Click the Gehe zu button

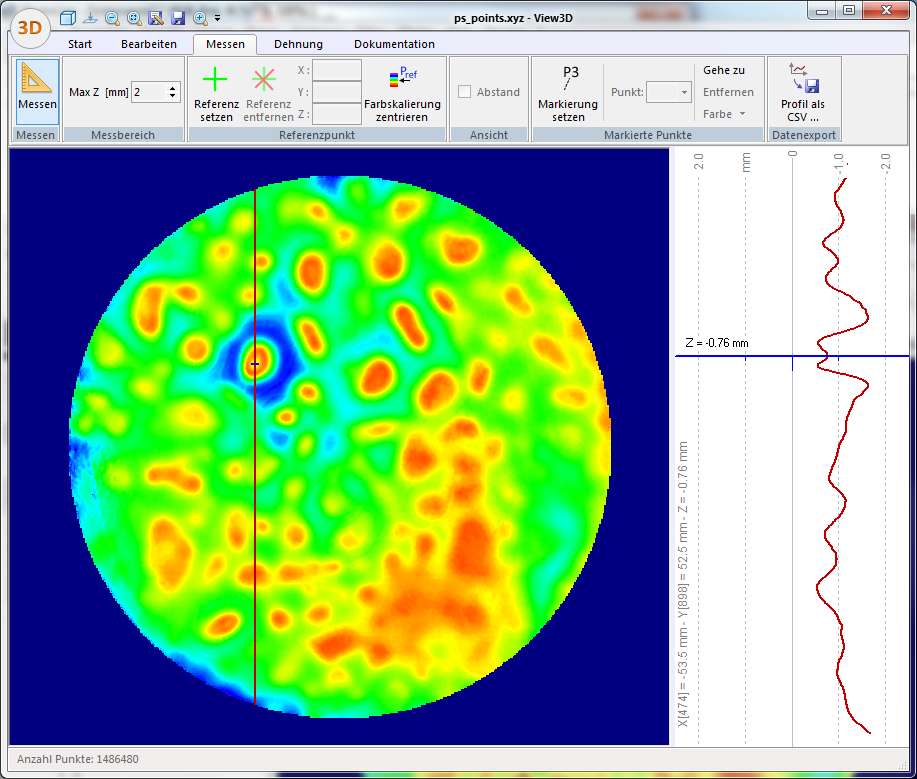[x=724, y=70]
